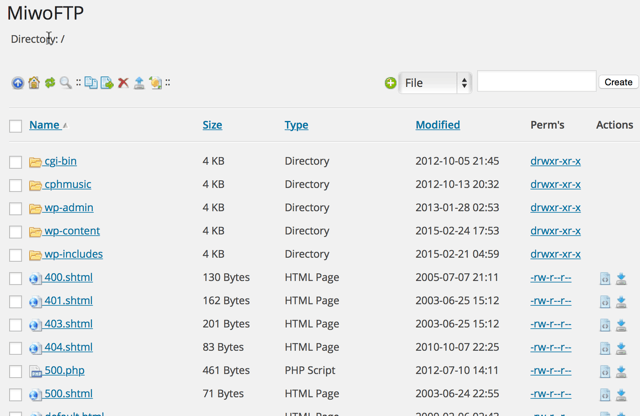The height and width of the screenshot is (416, 640).
Task: Edit 403.shtml via its action icon
Action: point(605,325)
